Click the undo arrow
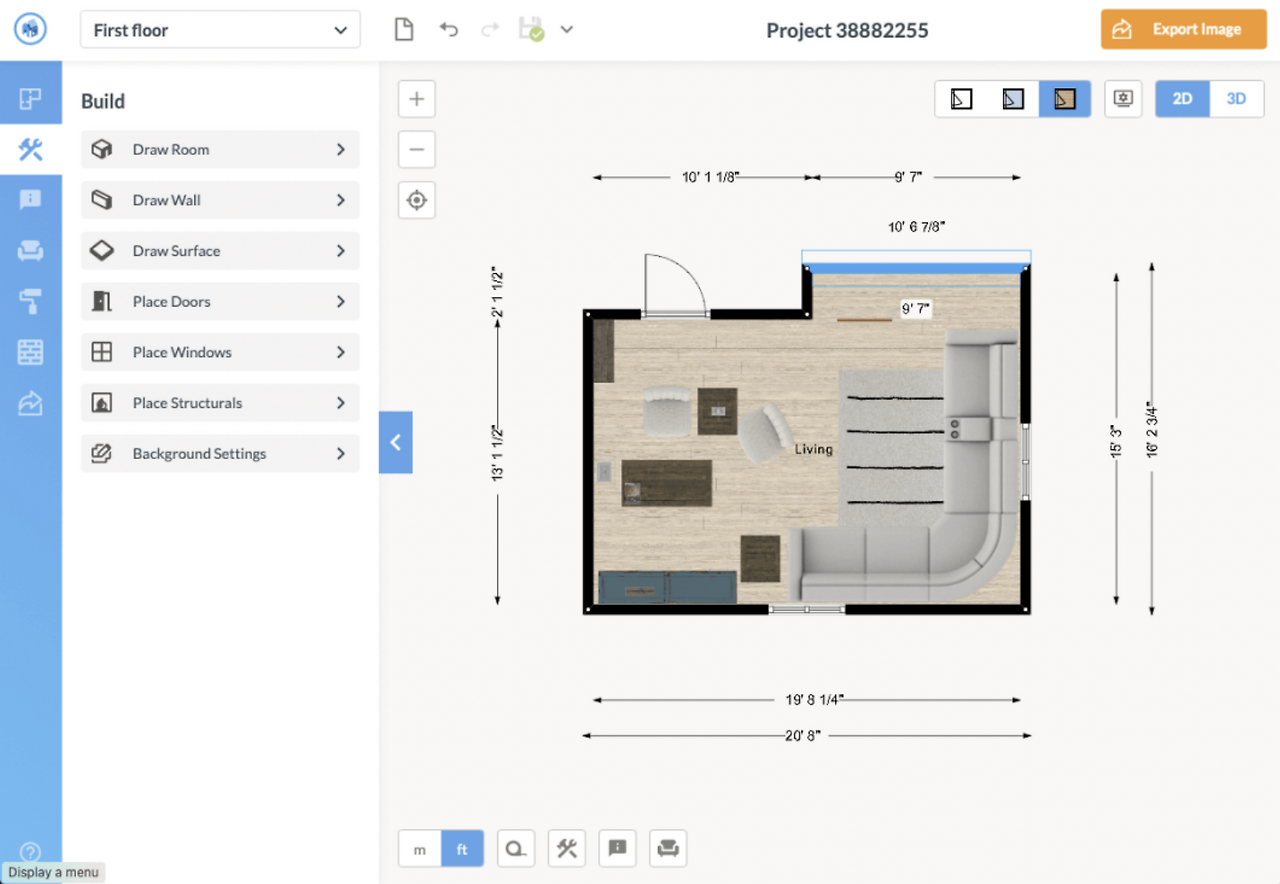This screenshot has width=1280, height=884. coord(448,30)
